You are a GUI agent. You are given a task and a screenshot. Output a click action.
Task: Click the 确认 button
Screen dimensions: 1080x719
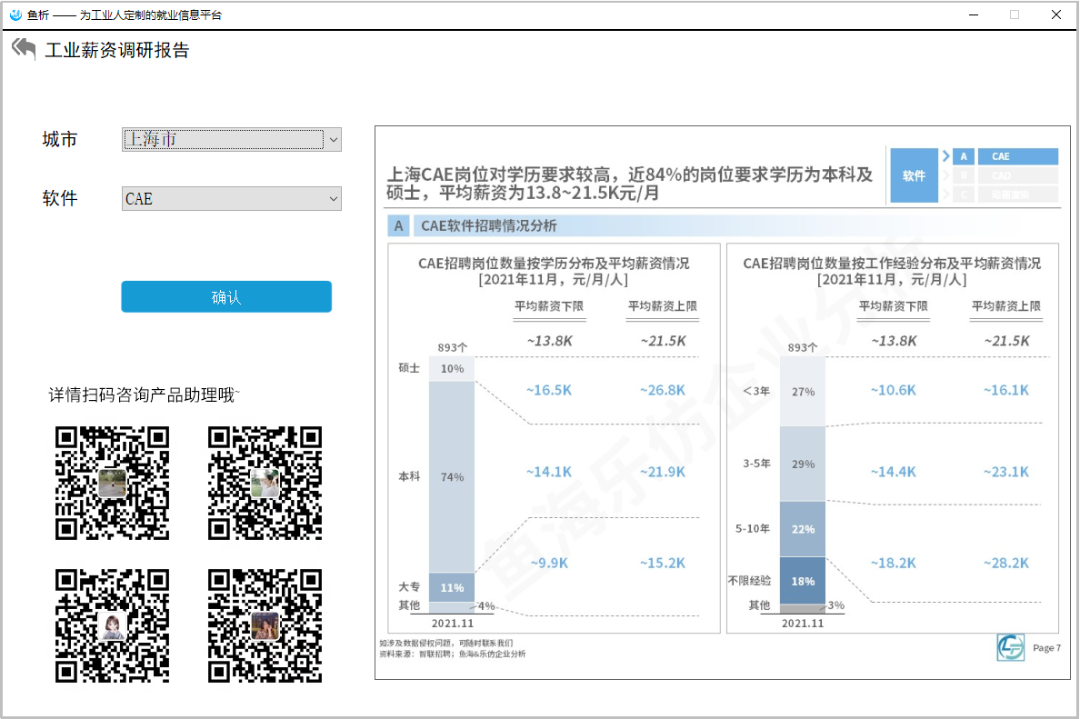coord(227,297)
